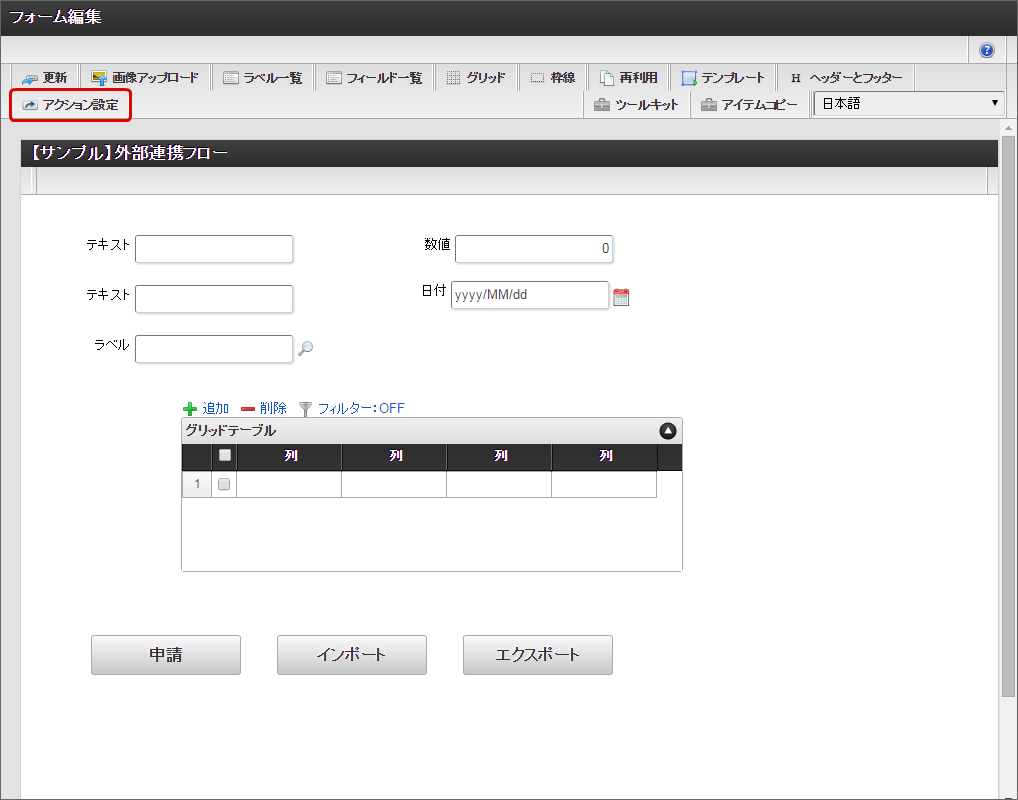Open the calendar picker beside 日付 field
The width and height of the screenshot is (1018, 800).
[x=621, y=297]
